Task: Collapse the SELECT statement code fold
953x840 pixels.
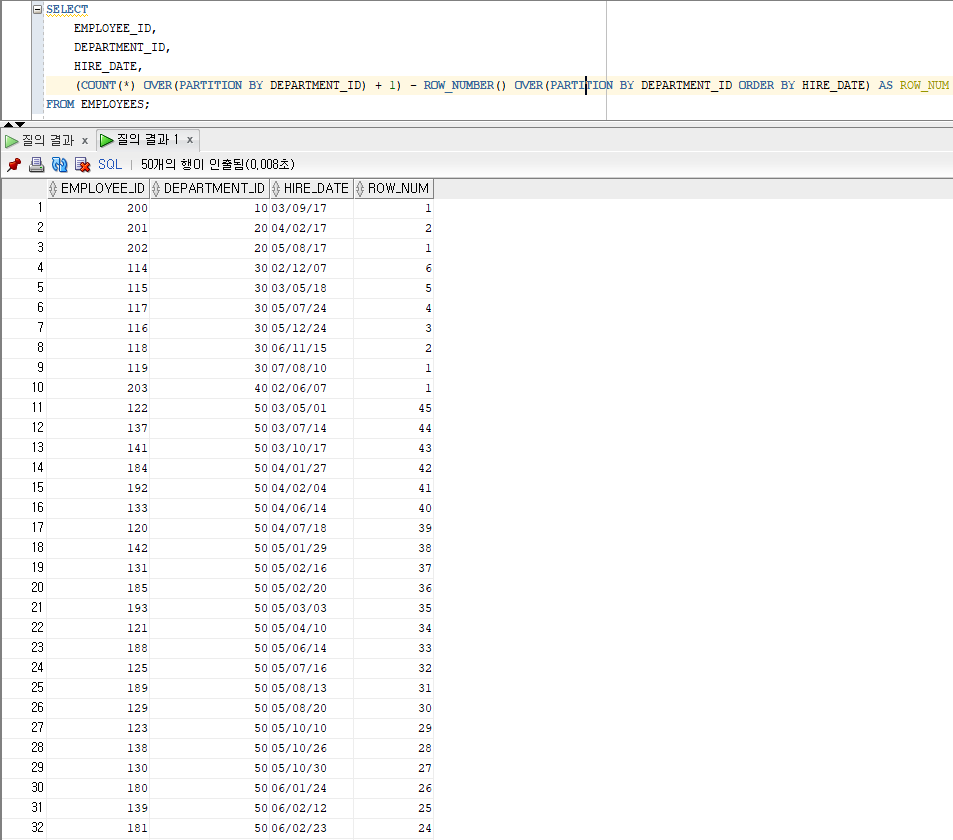Action: point(38,9)
